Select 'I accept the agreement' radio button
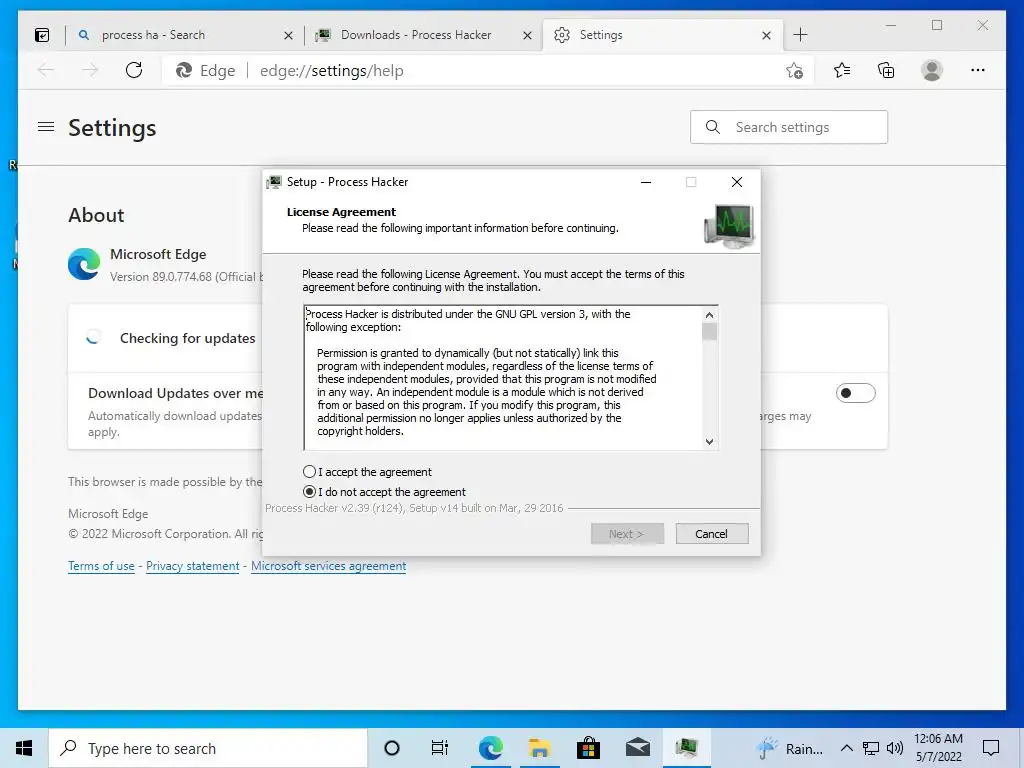Screen dimensions: 1024x768 point(310,472)
